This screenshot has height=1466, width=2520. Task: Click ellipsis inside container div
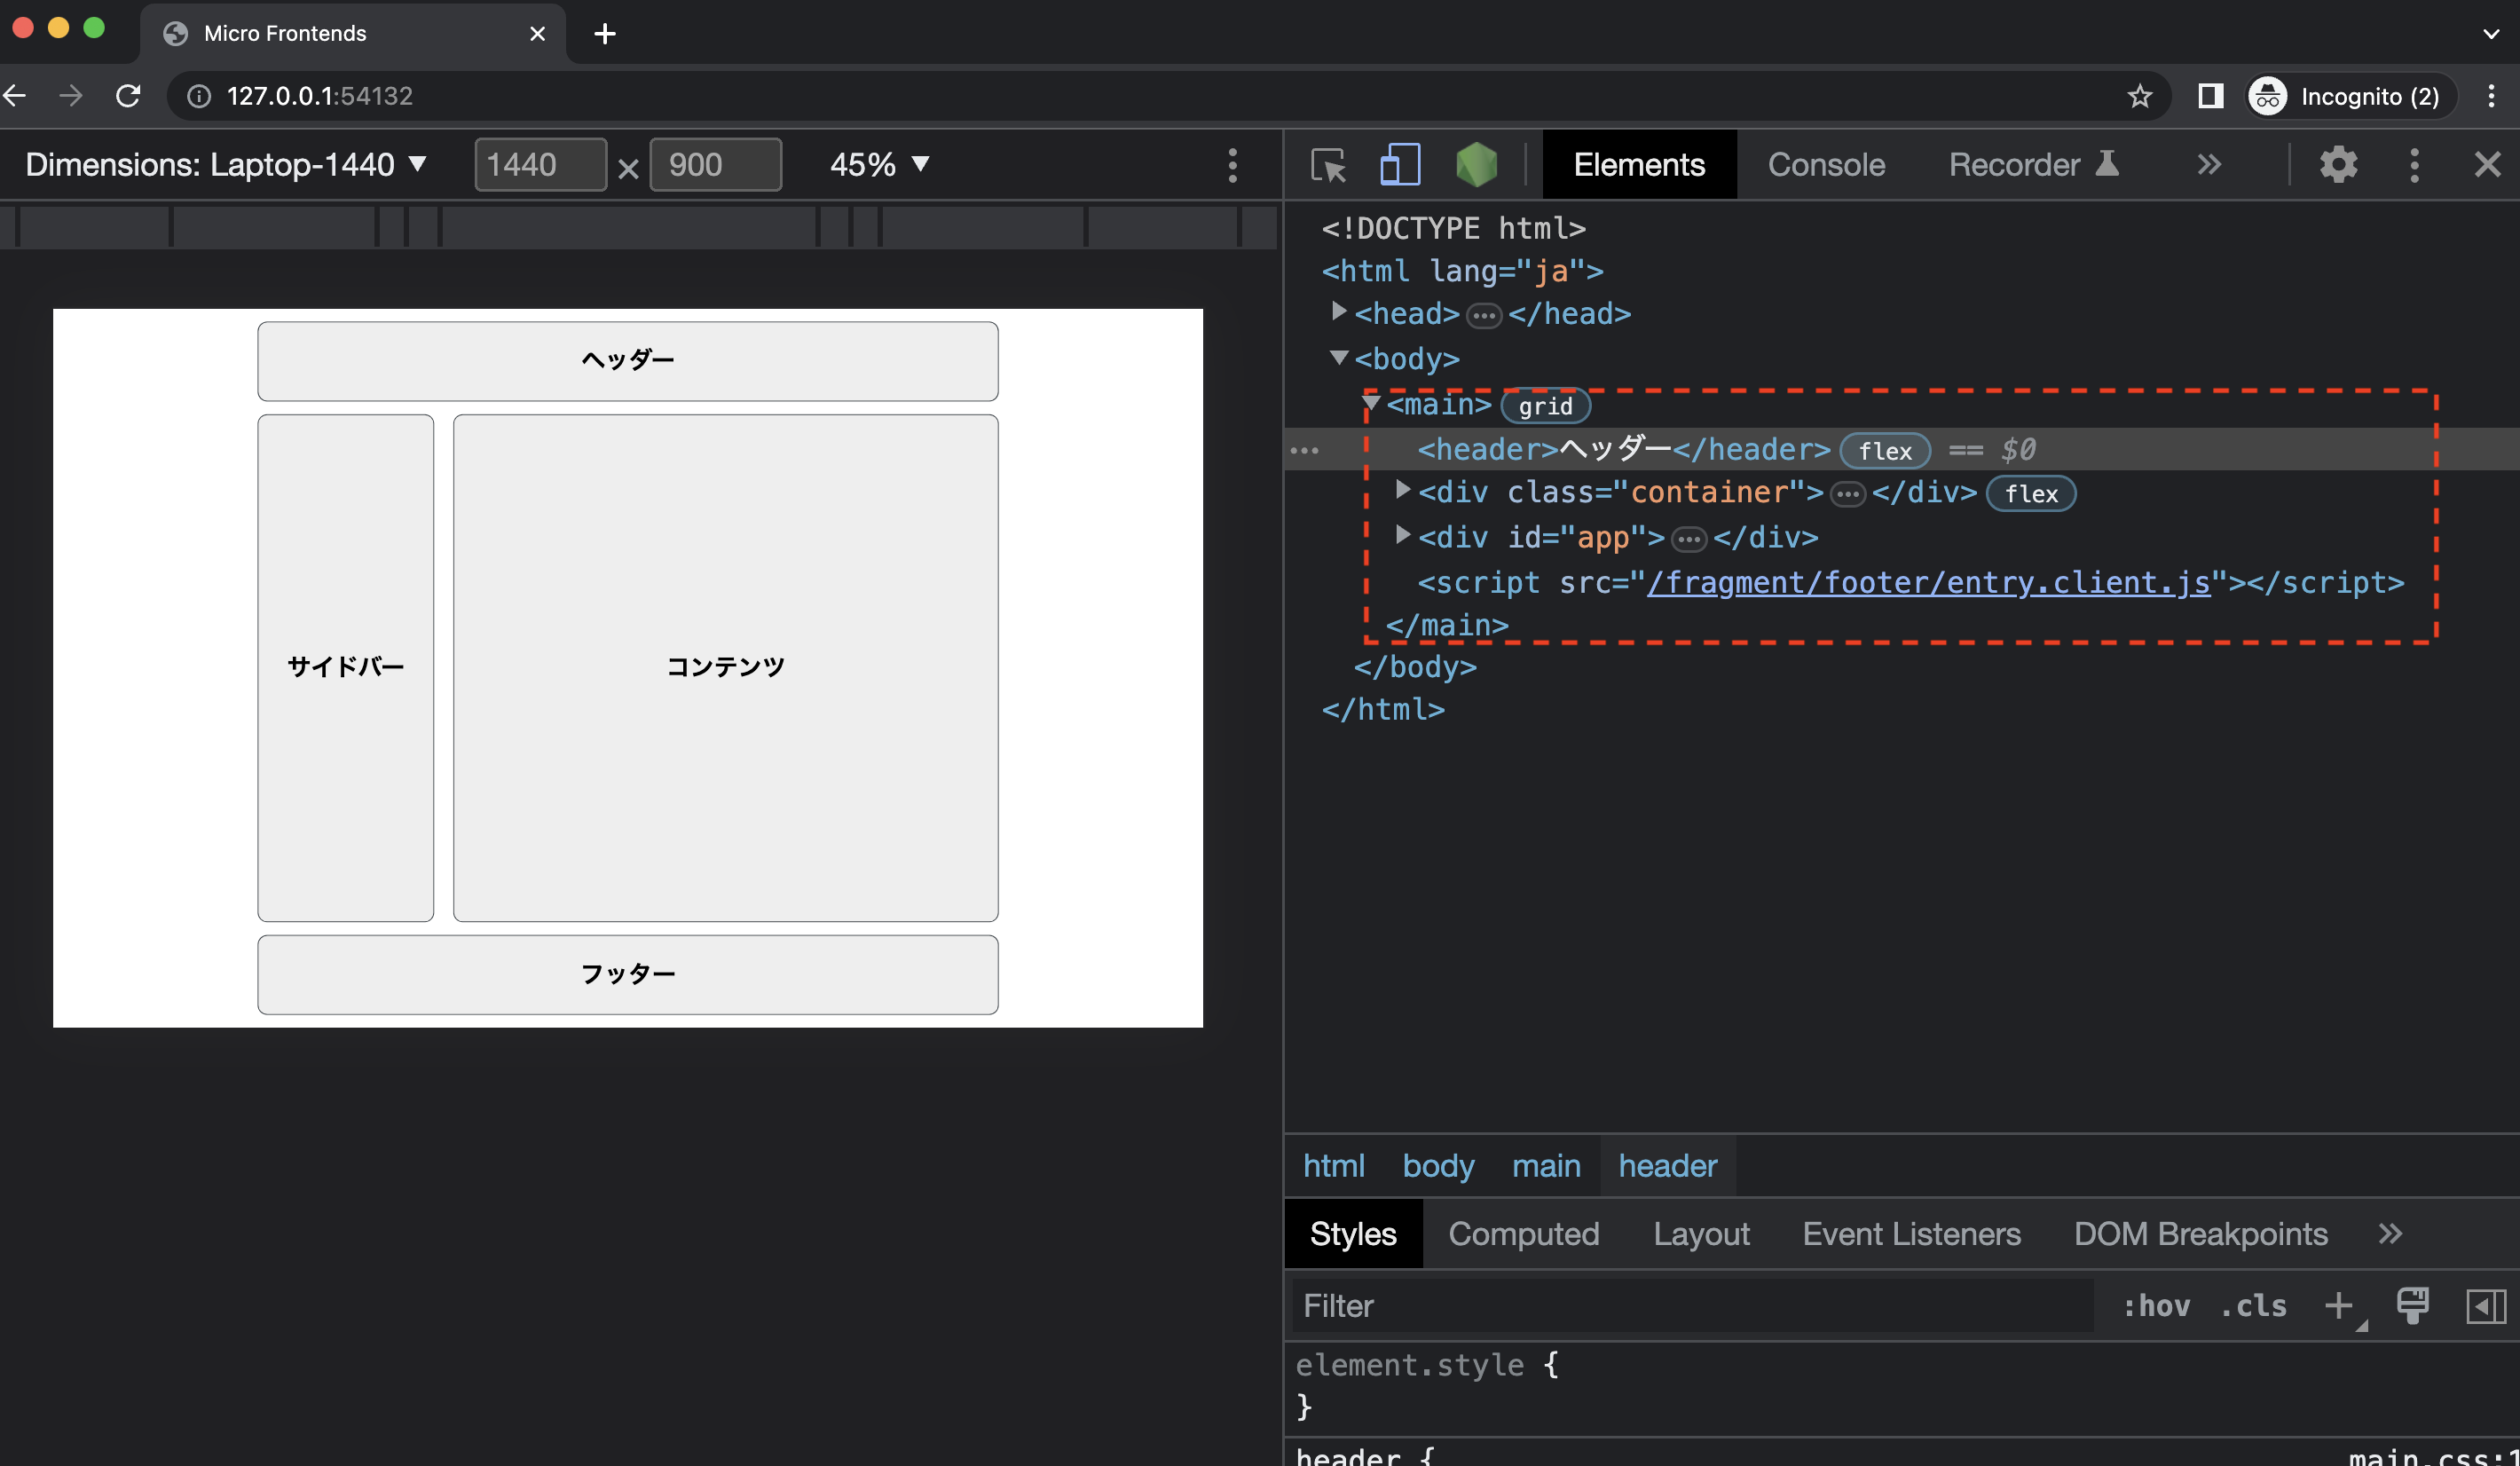(1848, 495)
